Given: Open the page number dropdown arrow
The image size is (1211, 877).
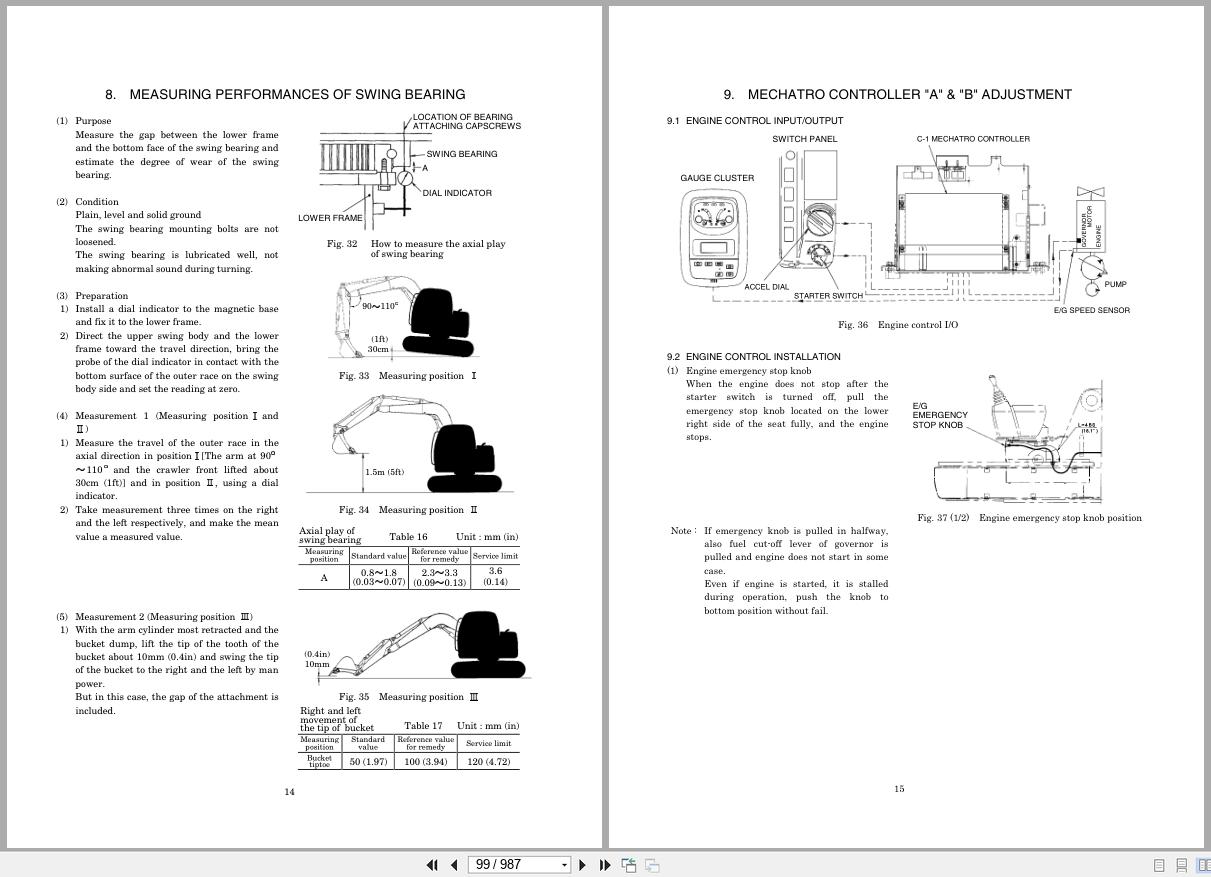Looking at the screenshot, I should click(x=564, y=865).
